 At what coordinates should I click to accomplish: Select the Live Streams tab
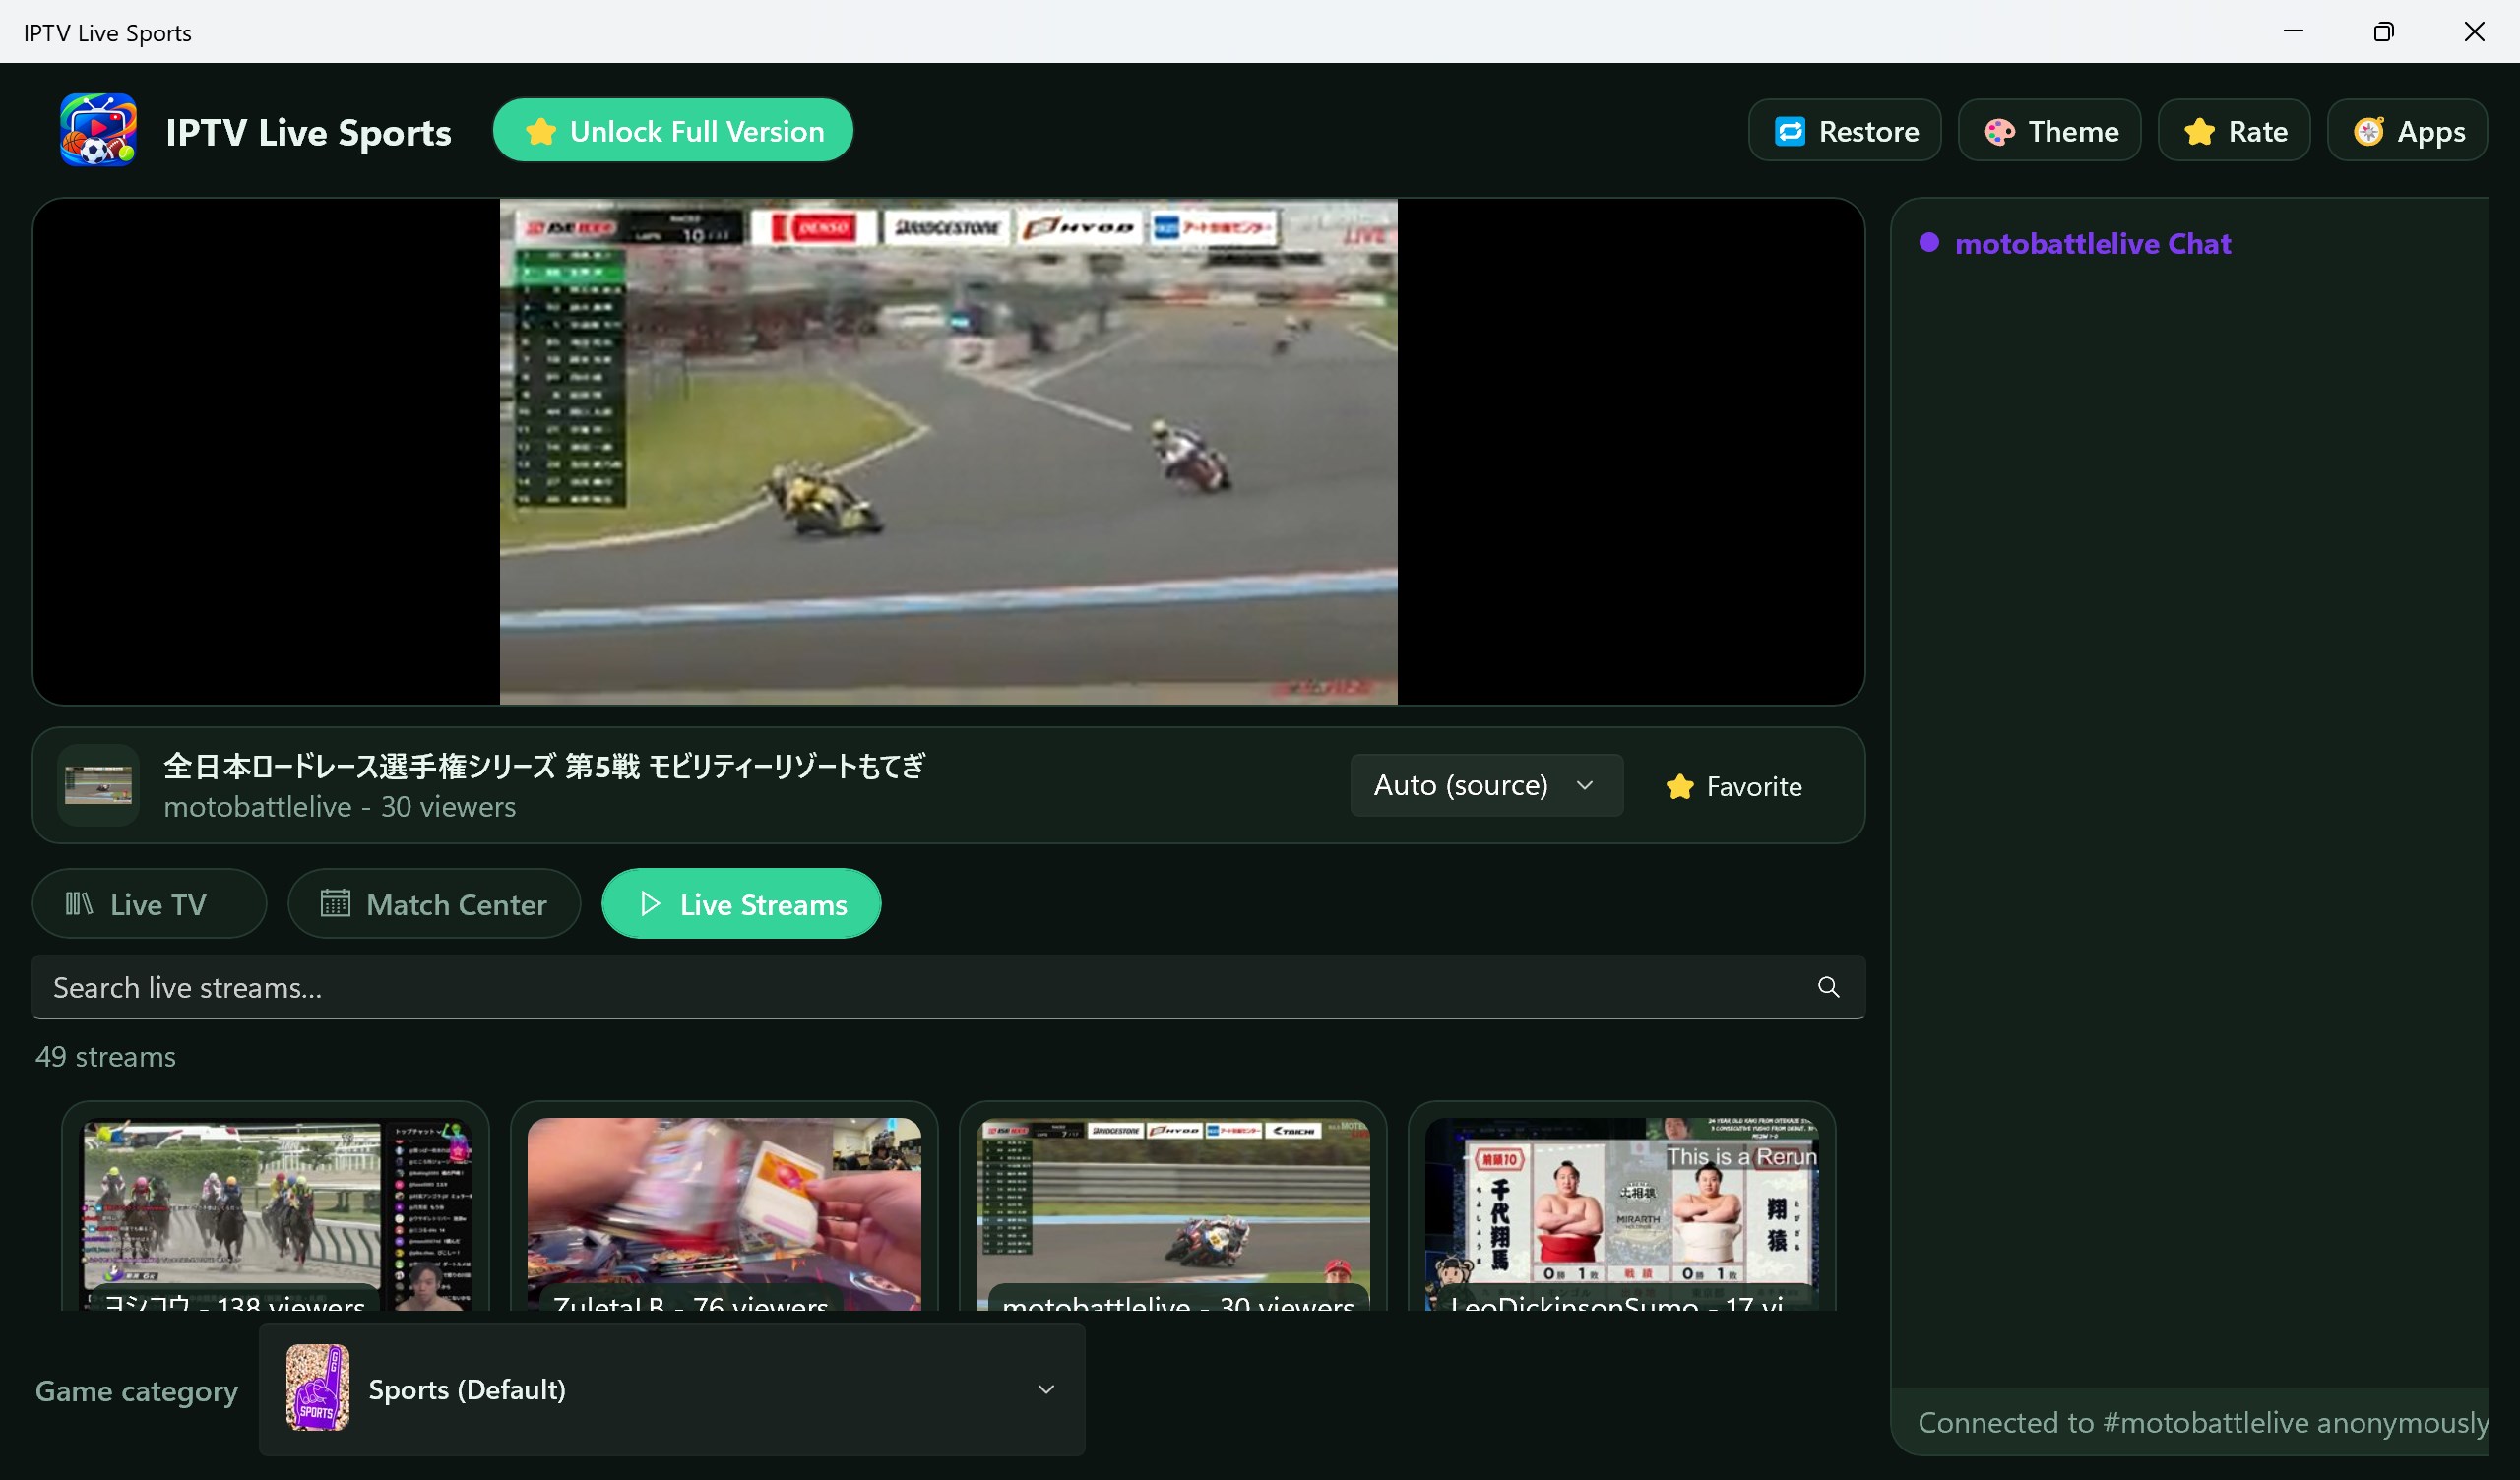[741, 904]
